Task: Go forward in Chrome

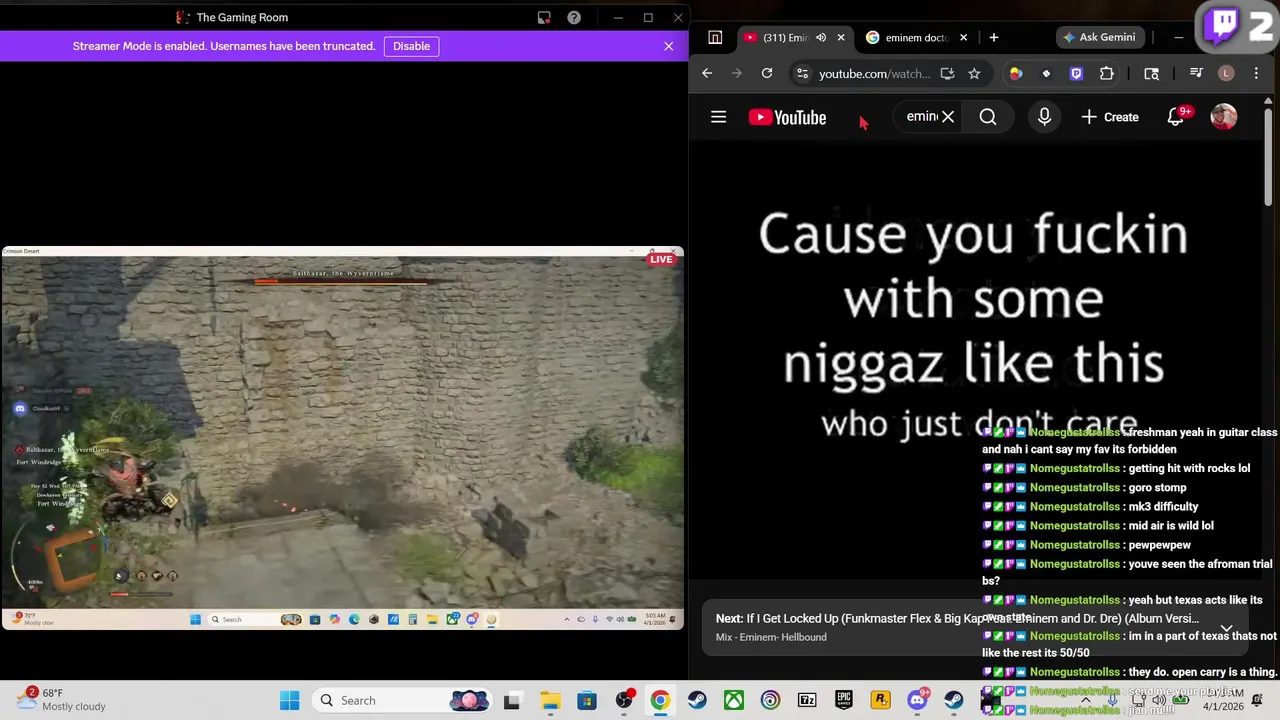Action: 737,73
